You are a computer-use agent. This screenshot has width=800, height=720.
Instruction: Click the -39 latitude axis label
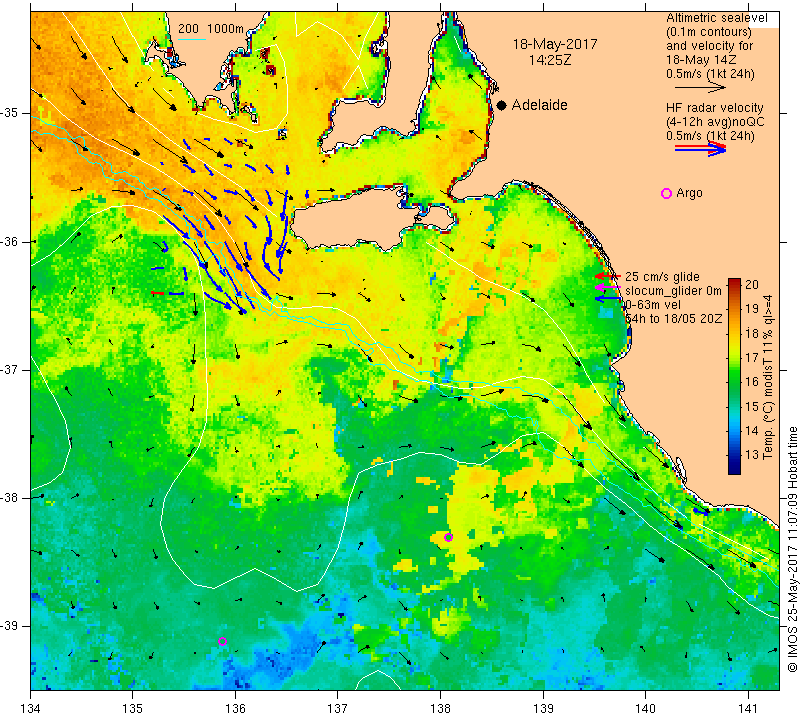coord(10,626)
